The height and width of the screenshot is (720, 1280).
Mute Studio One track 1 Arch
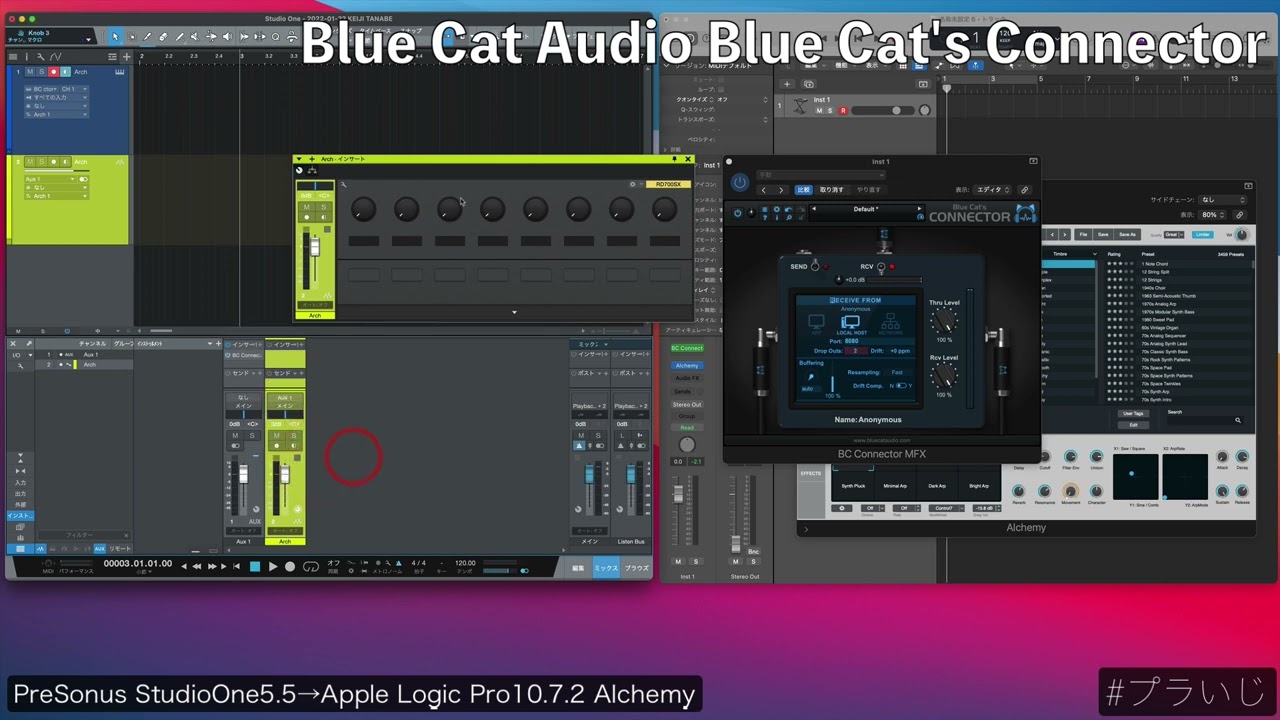click(30, 72)
